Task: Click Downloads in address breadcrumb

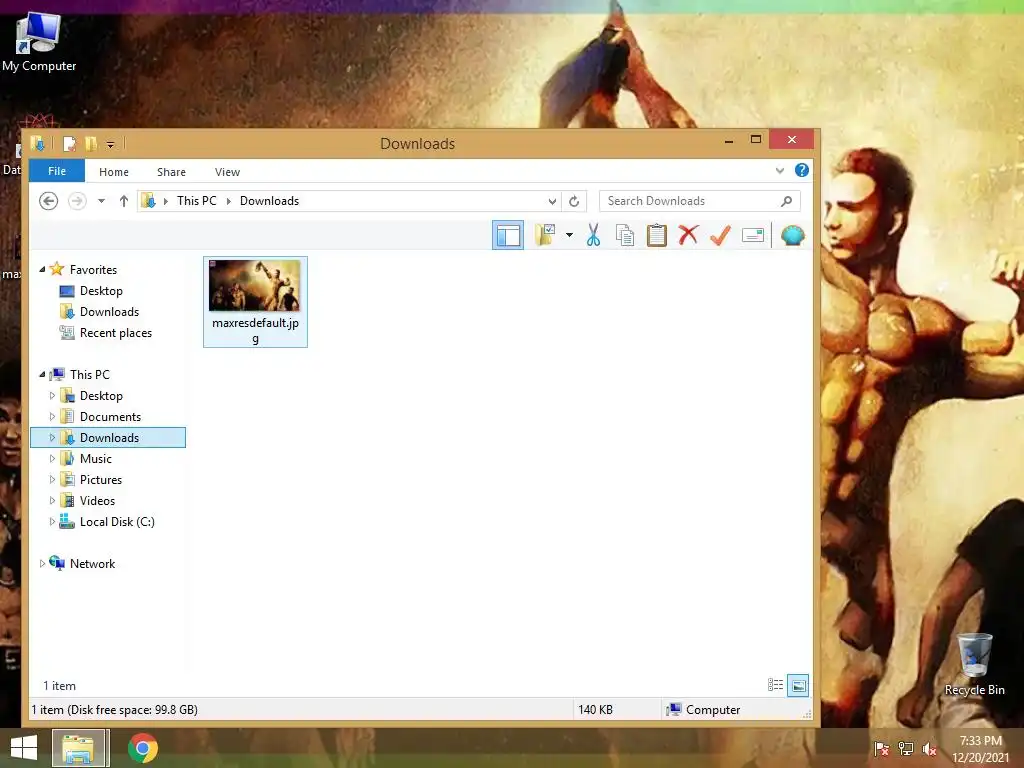Action: (269, 201)
